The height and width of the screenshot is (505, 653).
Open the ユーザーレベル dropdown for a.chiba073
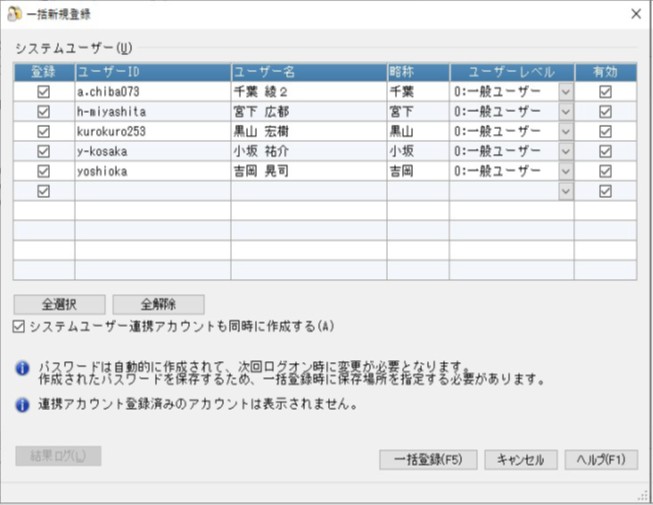point(565,91)
